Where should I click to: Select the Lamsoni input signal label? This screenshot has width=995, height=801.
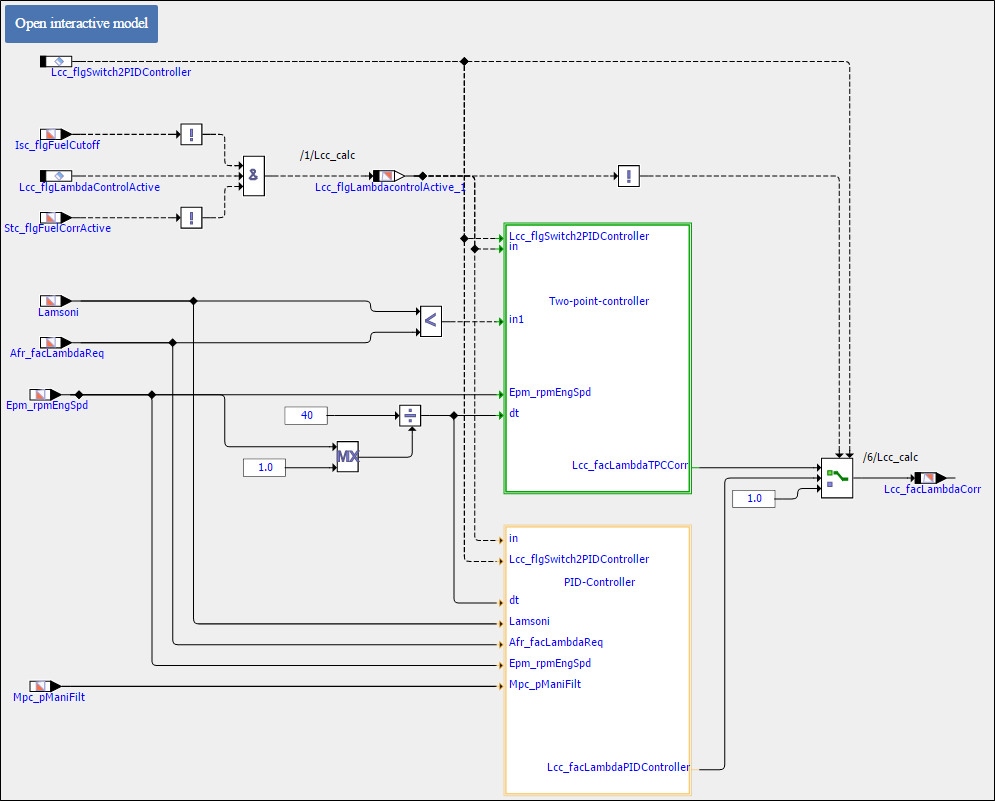tap(58, 312)
